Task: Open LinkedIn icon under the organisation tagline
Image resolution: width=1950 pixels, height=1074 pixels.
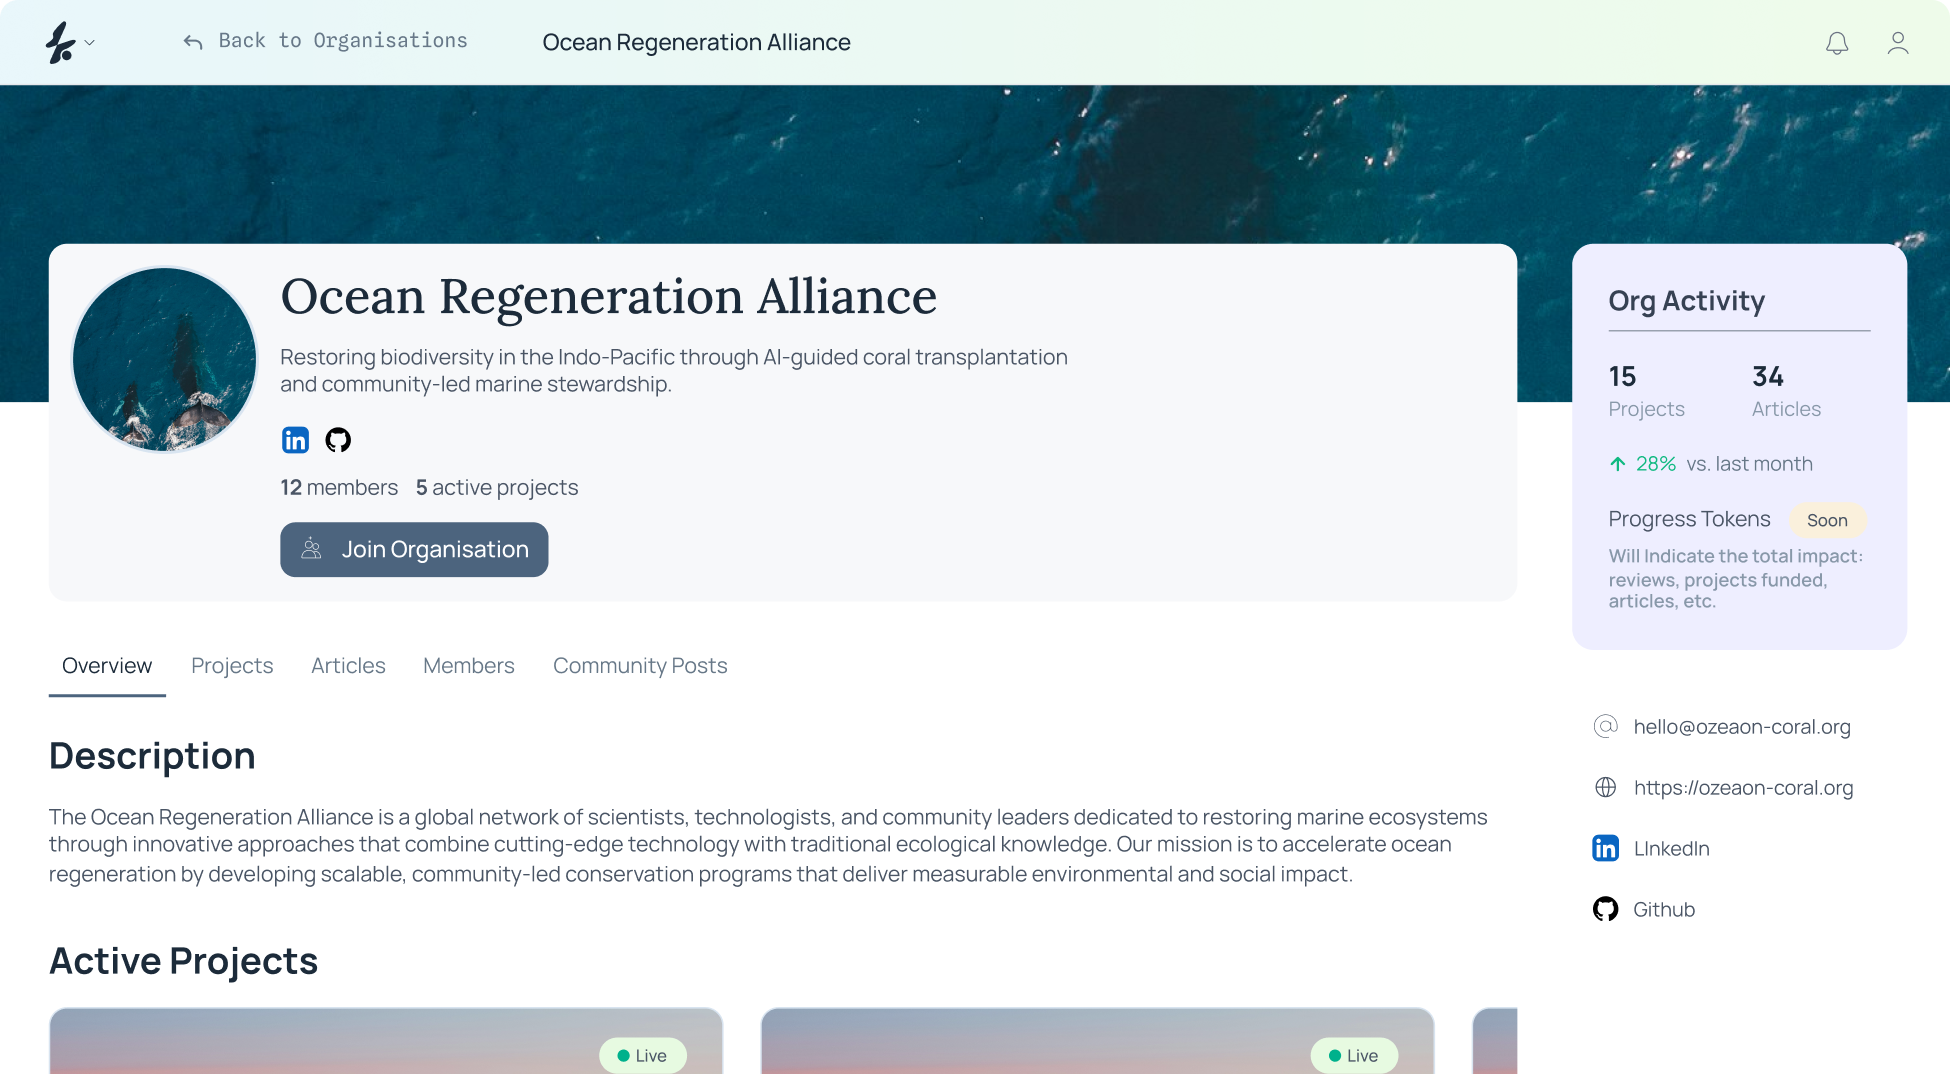Action: pyautogui.click(x=295, y=440)
